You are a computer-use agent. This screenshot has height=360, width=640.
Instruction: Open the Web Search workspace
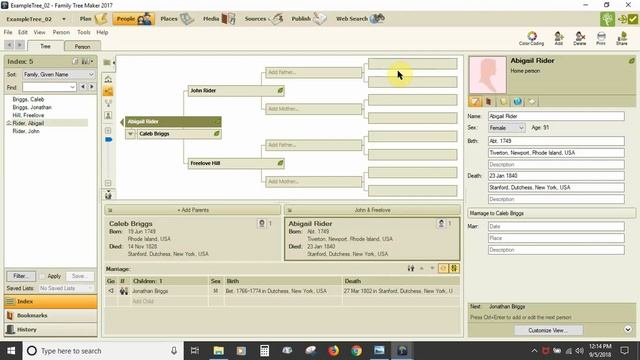360,19
